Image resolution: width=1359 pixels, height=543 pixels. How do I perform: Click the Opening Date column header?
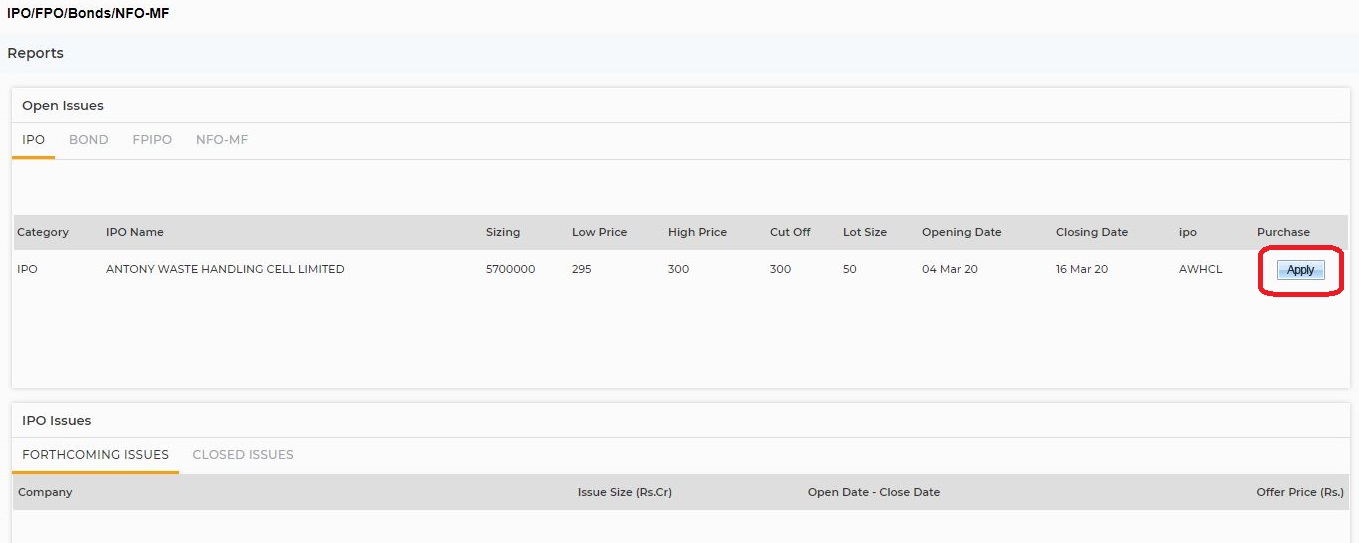pyautogui.click(x=961, y=232)
